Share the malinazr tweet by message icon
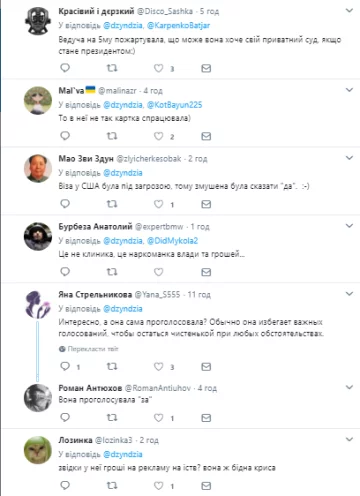 [206, 136]
